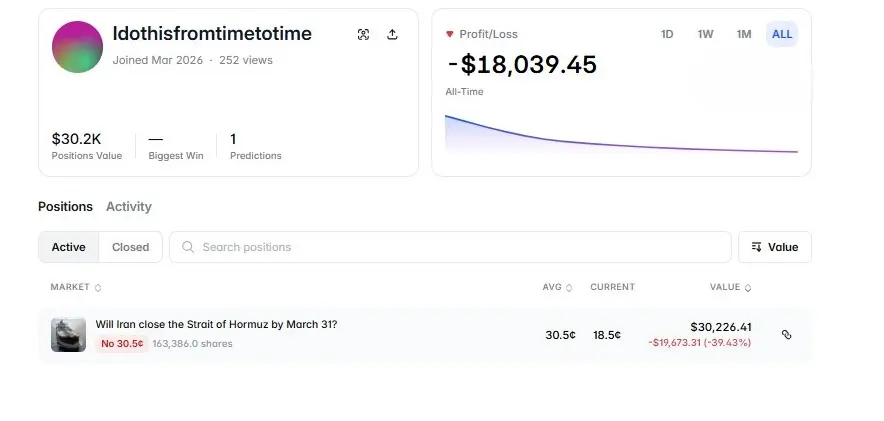
Task: Open the Positions tab
Action: tap(65, 207)
